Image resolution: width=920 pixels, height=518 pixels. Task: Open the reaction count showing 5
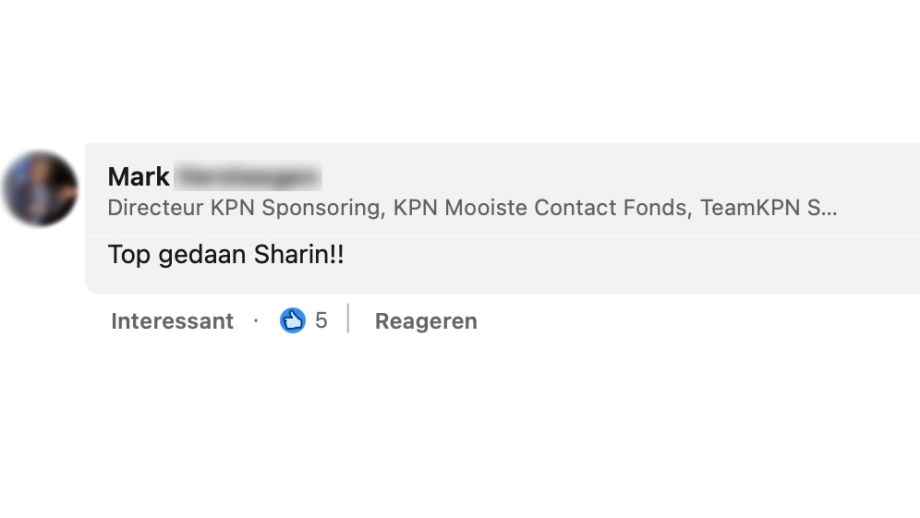[x=321, y=321]
